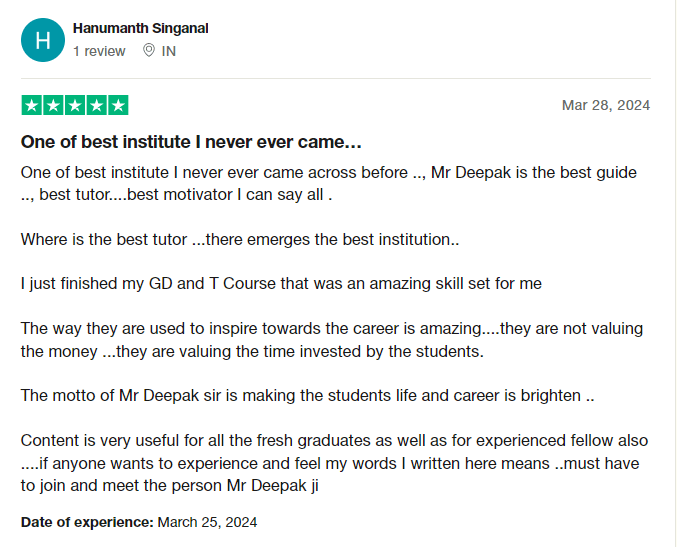Click the "IN" country label
This screenshot has height=547, width=677.
(168, 51)
